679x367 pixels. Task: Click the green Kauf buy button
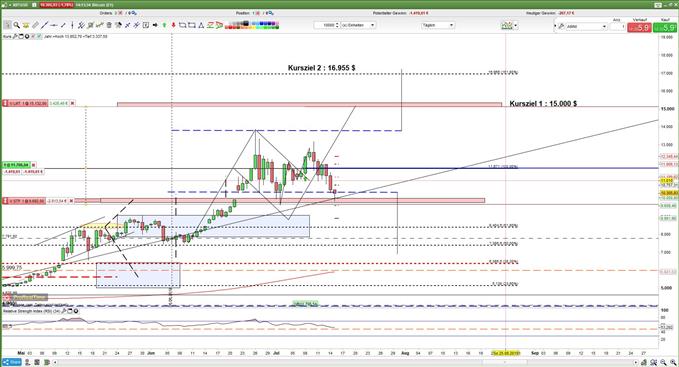(x=665, y=27)
